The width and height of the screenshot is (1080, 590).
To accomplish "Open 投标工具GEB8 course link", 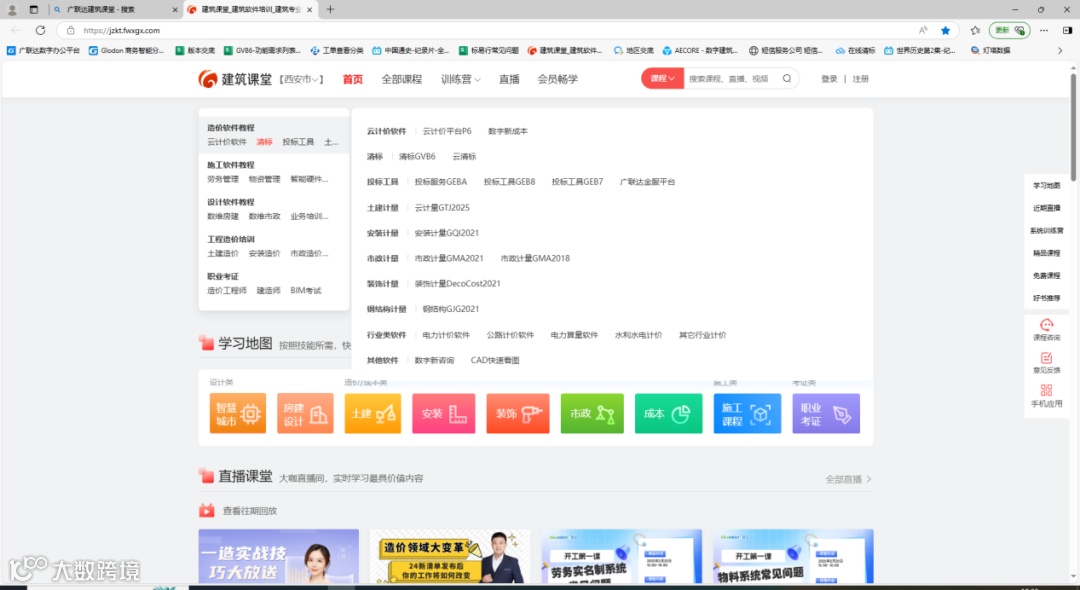I will pos(509,182).
